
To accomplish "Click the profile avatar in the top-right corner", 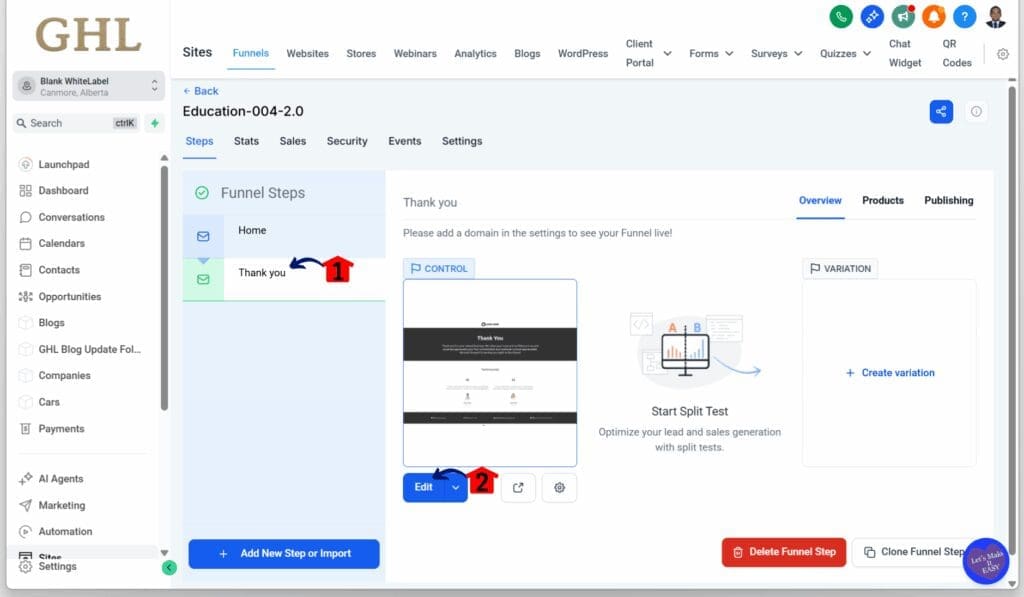I will pyautogui.click(x=993, y=16).
